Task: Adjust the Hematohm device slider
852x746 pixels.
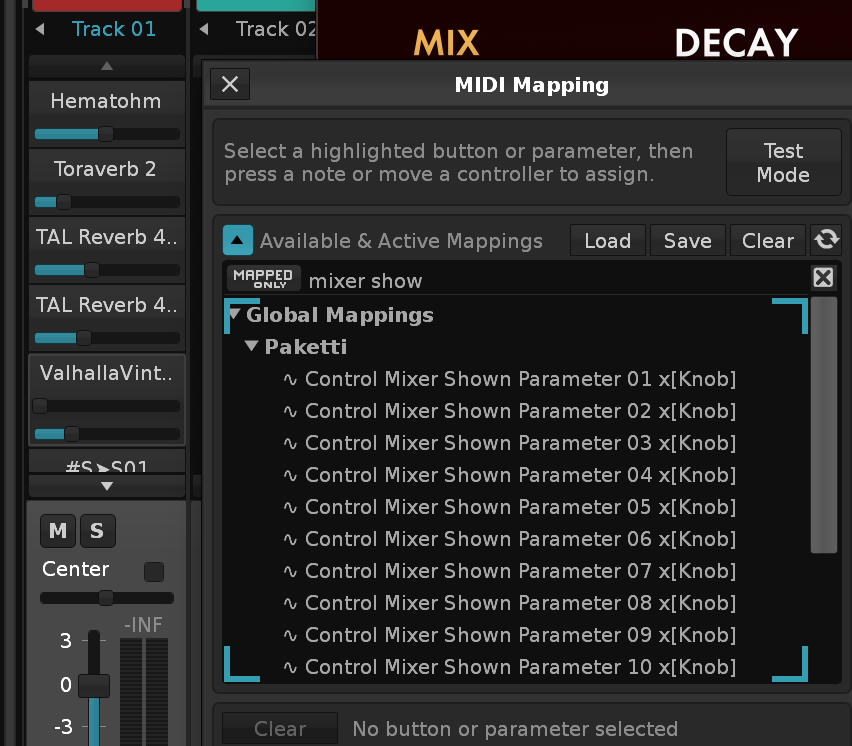Action: [x=106, y=134]
